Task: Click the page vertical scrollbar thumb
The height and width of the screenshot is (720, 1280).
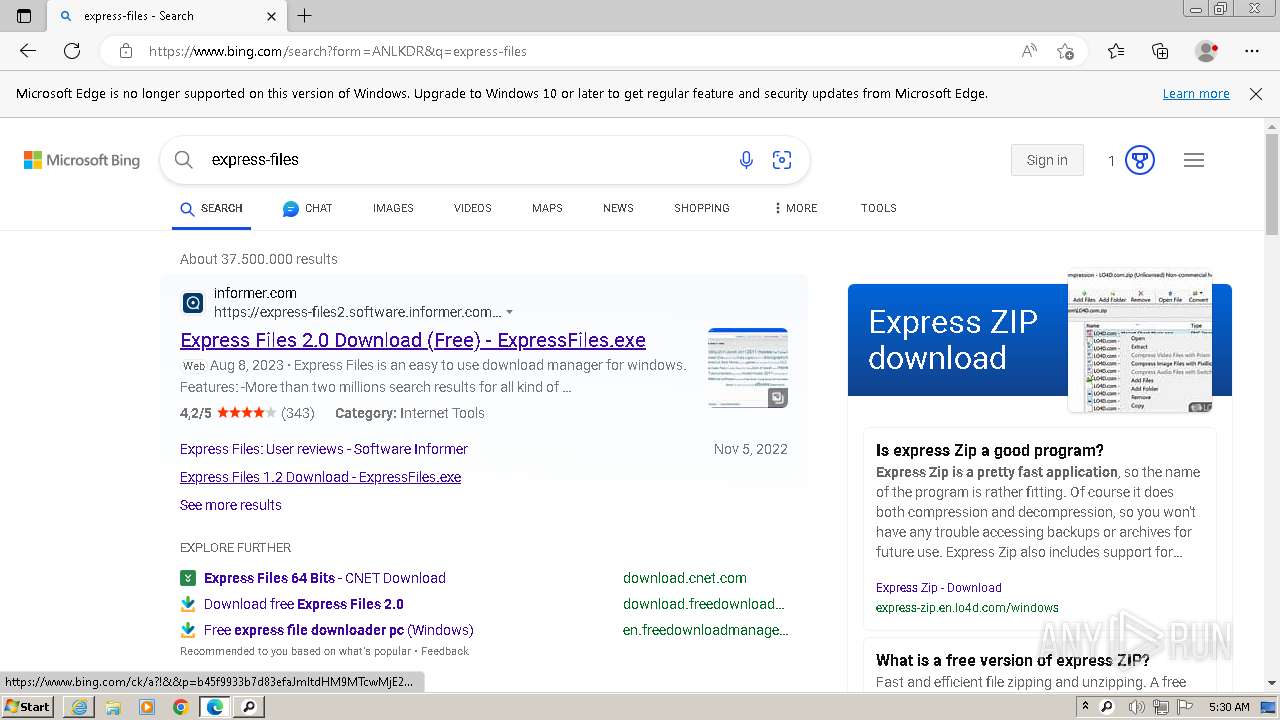Action: 1272,184
